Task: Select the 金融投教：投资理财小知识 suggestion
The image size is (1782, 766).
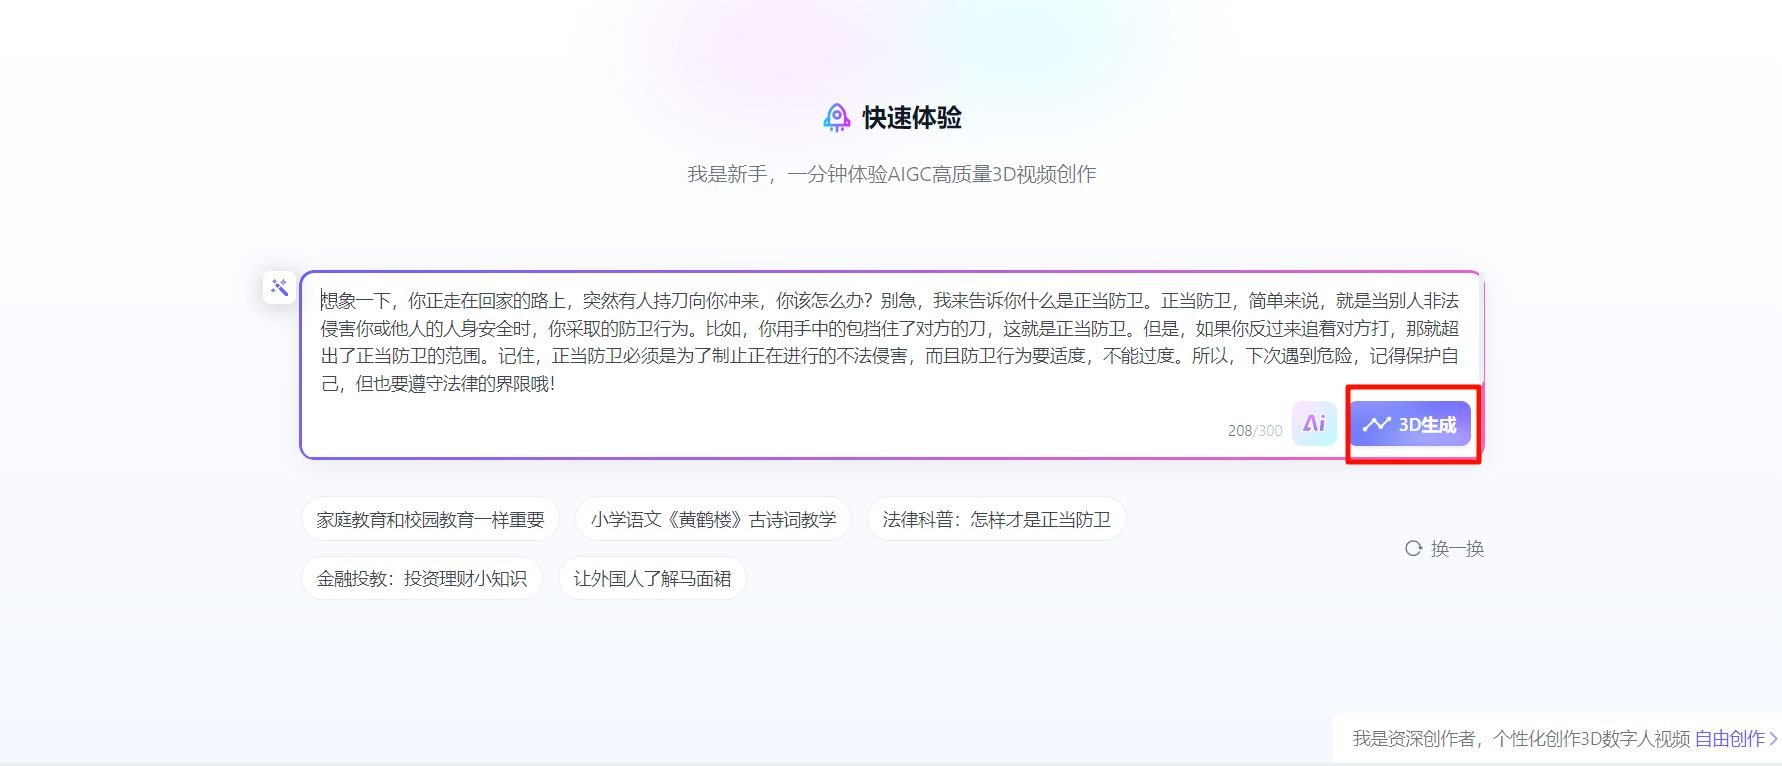Action: pyautogui.click(x=421, y=579)
